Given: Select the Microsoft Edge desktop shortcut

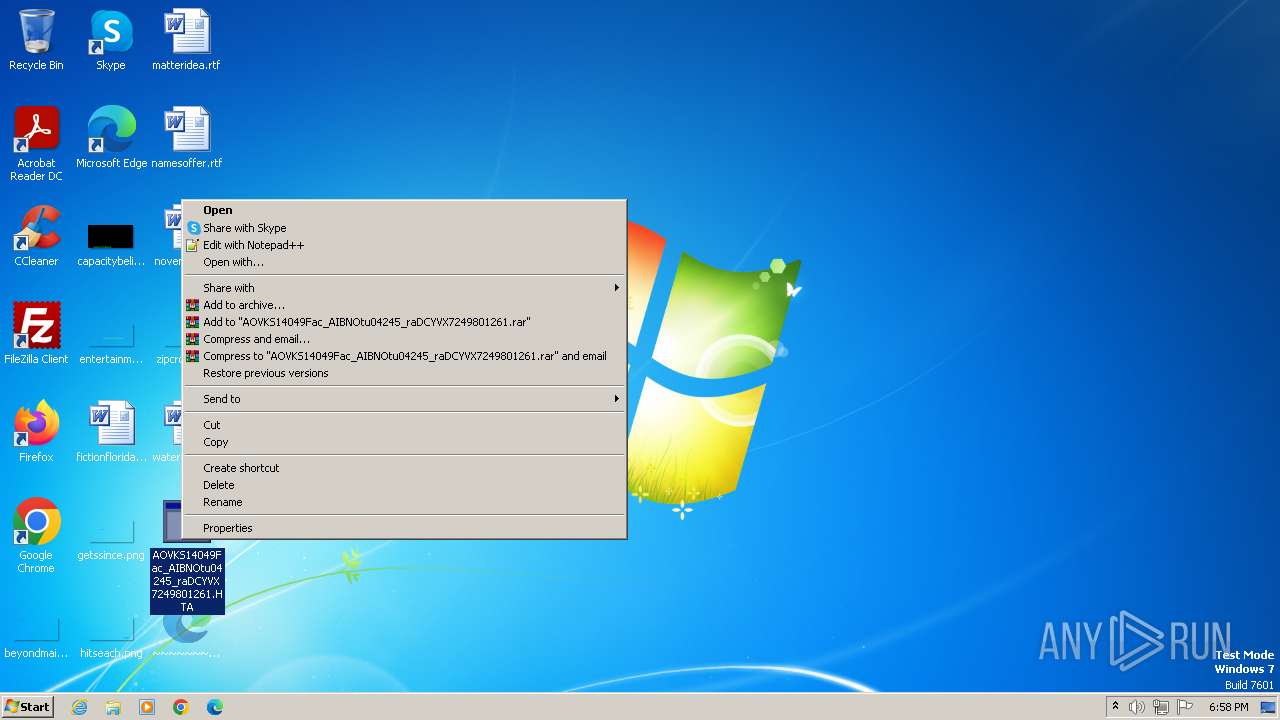Looking at the screenshot, I should [111, 137].
